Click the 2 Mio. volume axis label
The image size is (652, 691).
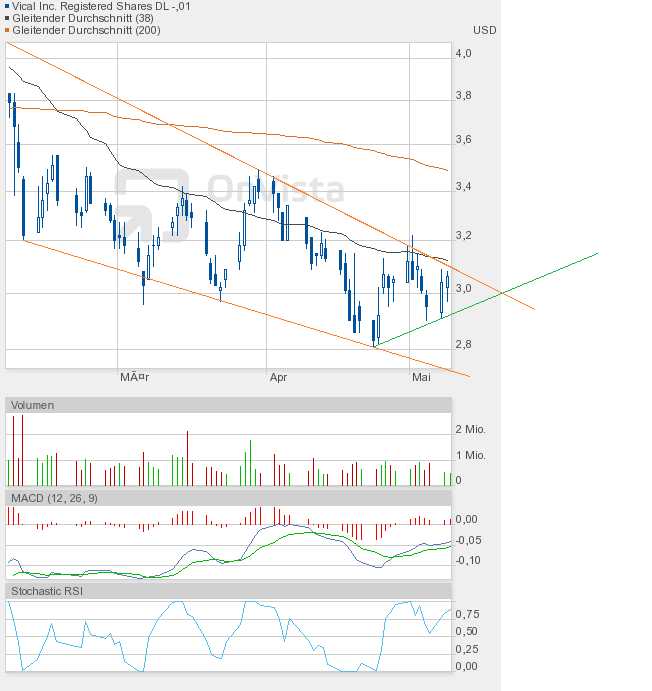click(x=470, y=429)
